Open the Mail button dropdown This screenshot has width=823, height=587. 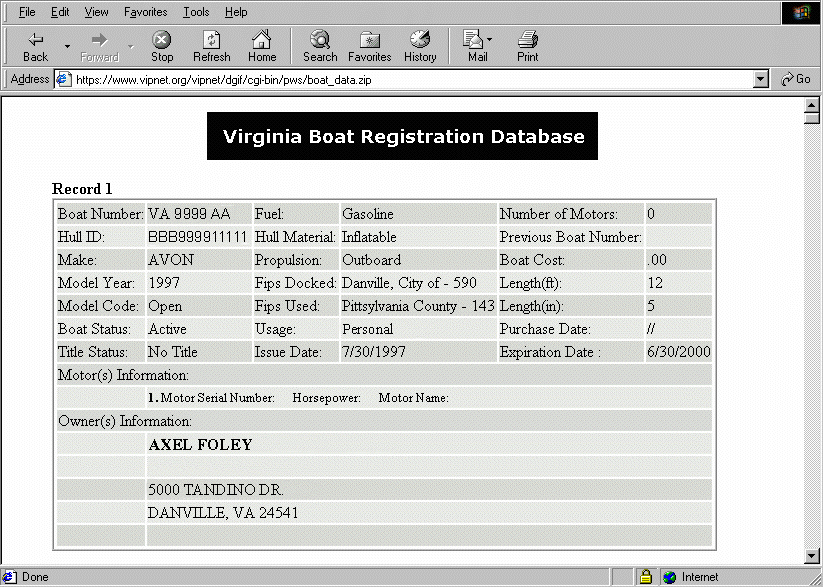[489, 39]
